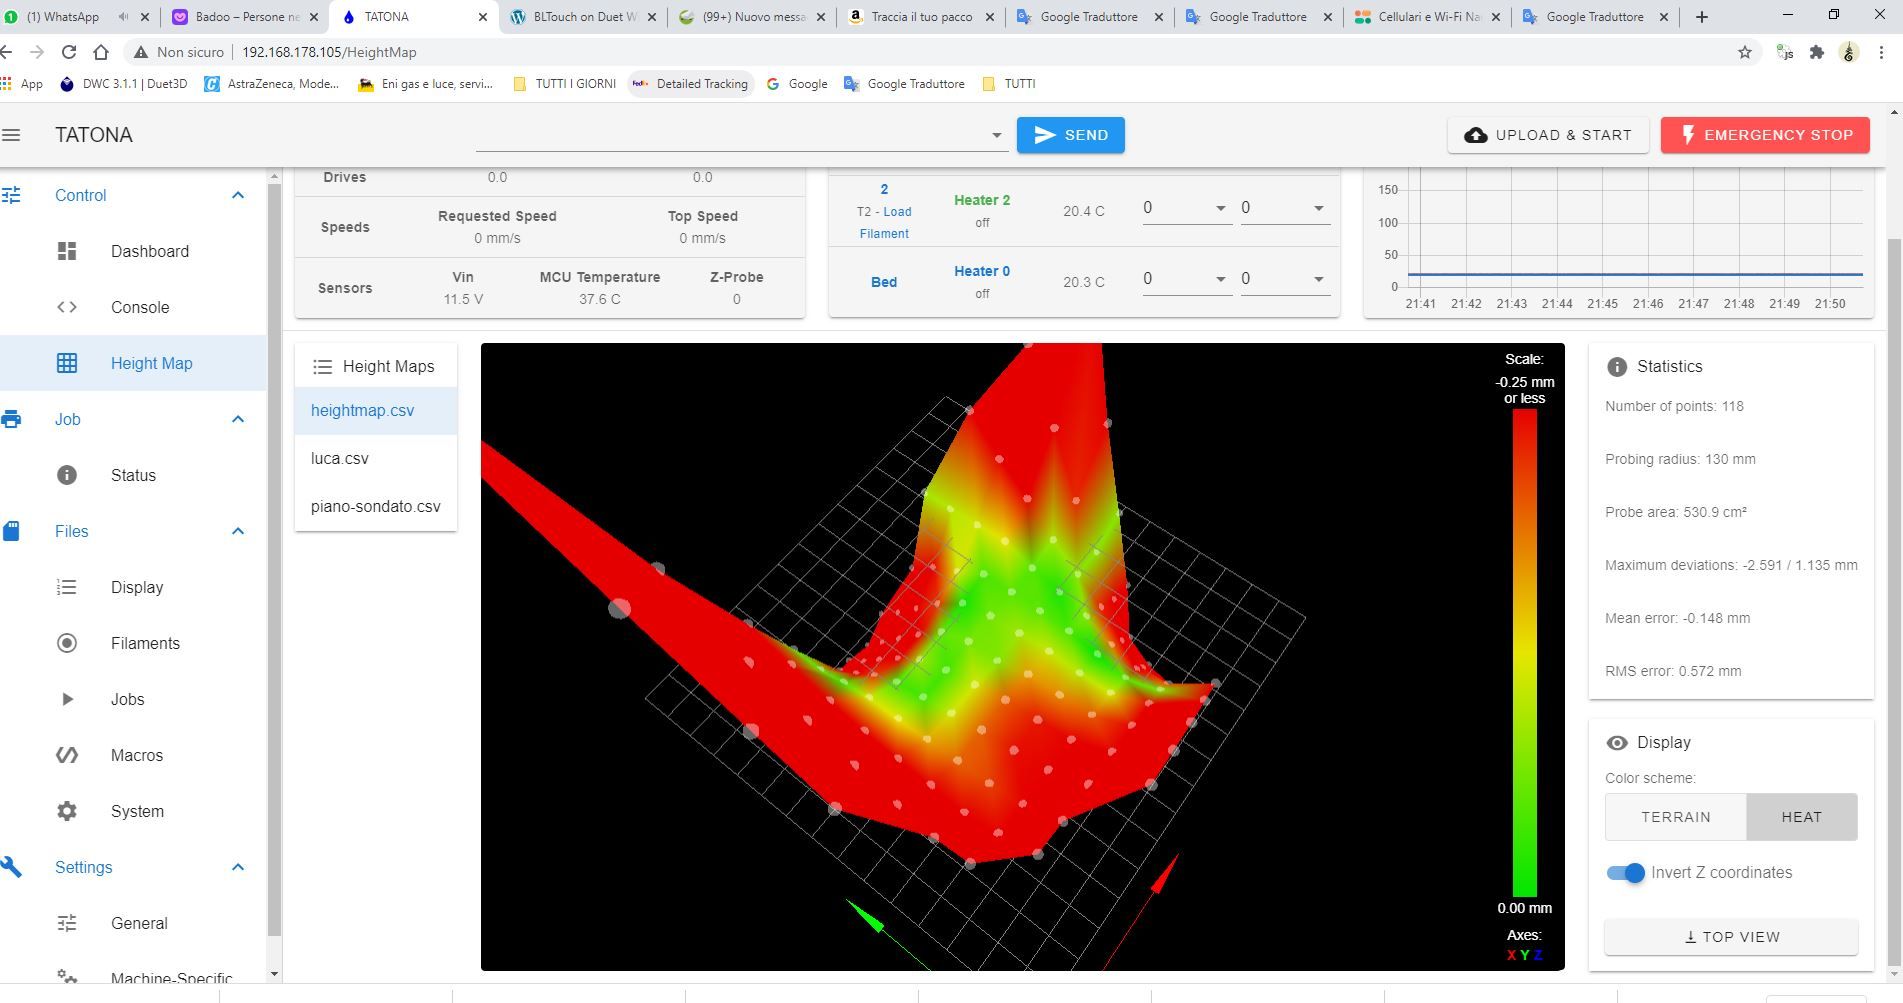Switch to the WhatsApp browser tab

[78, 17]
